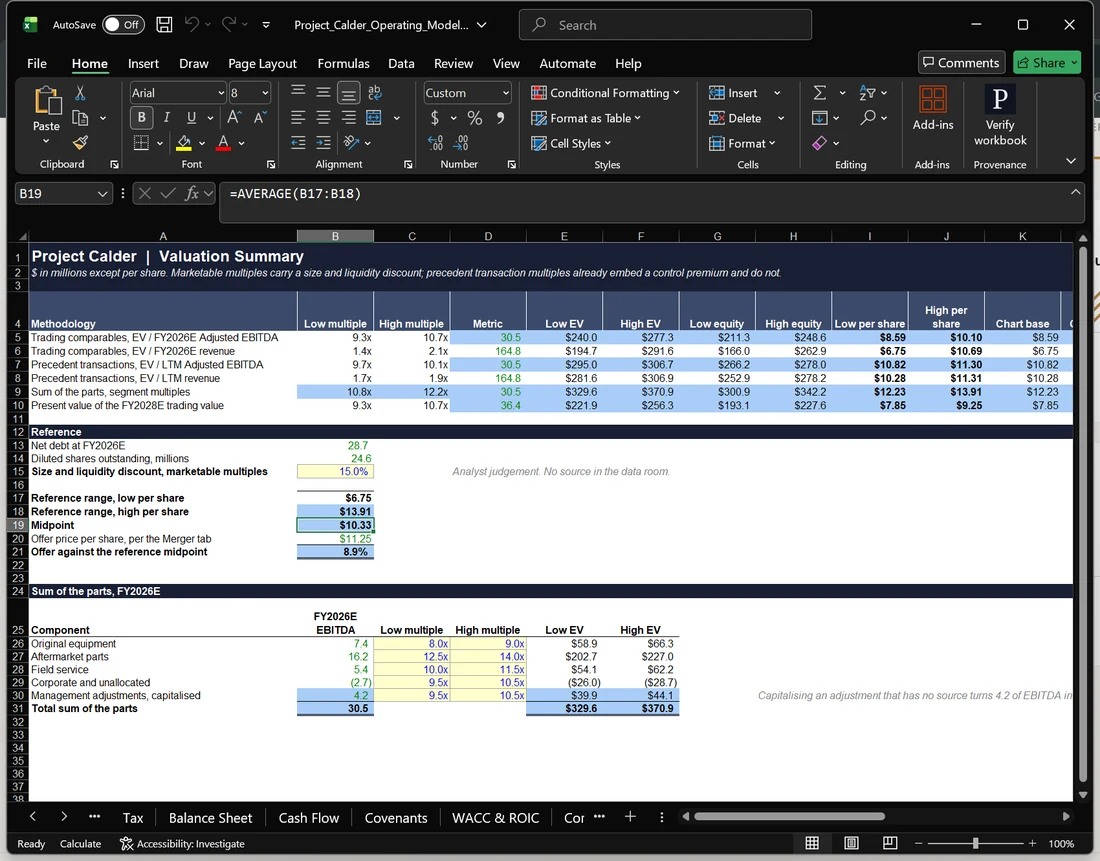The height and width of the screenshot is (861, 1100).
Task: Click the Save floppy disk icon
Action: 164,25
